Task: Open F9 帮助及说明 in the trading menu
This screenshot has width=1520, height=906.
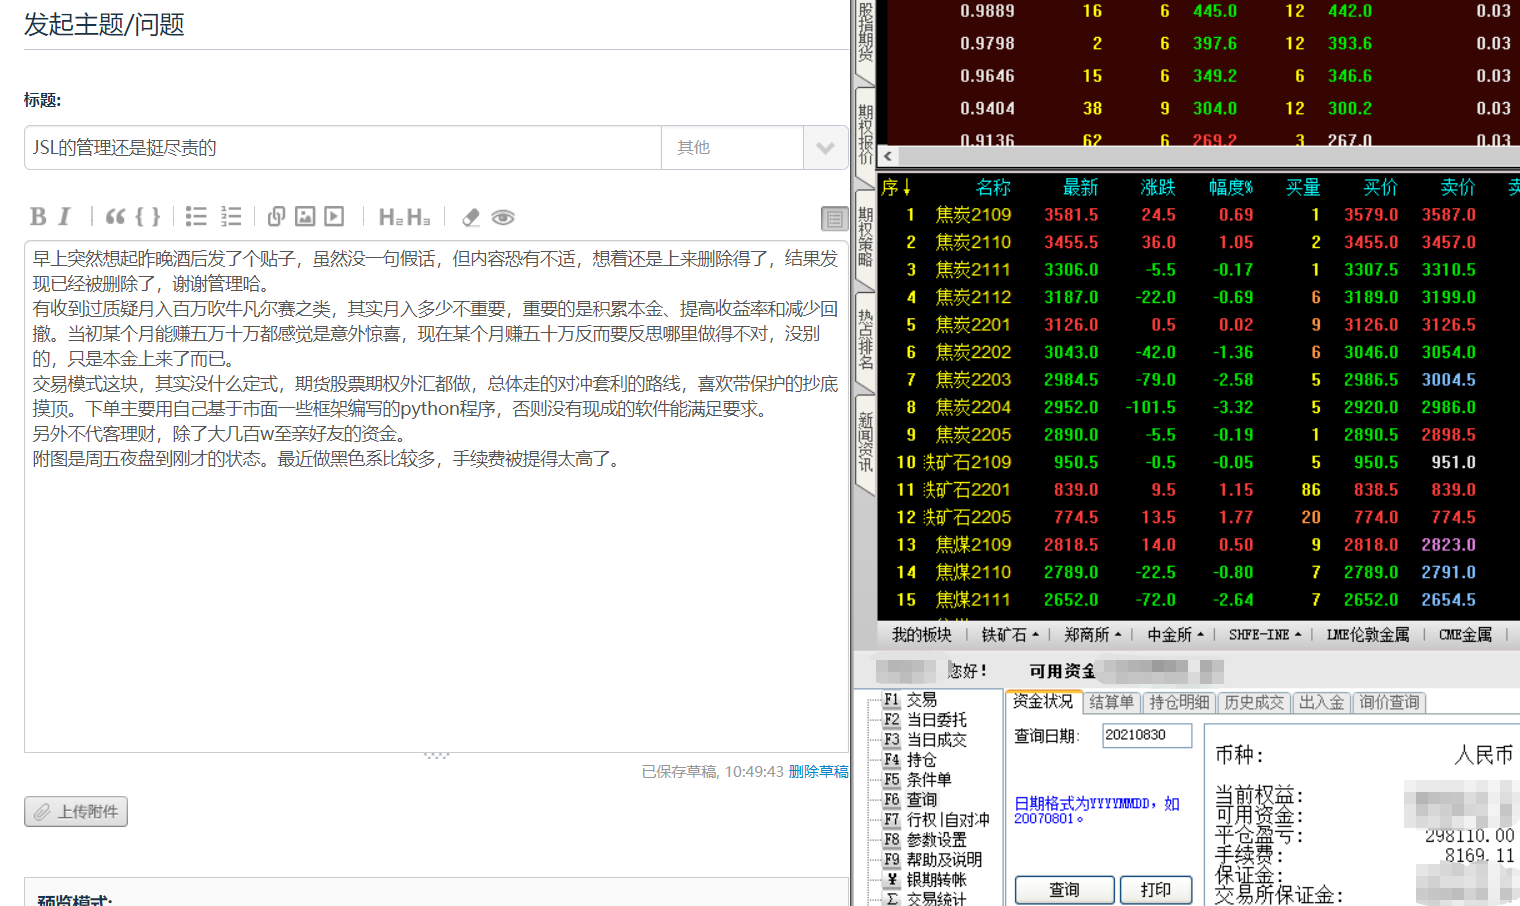Action: point(933,860)
